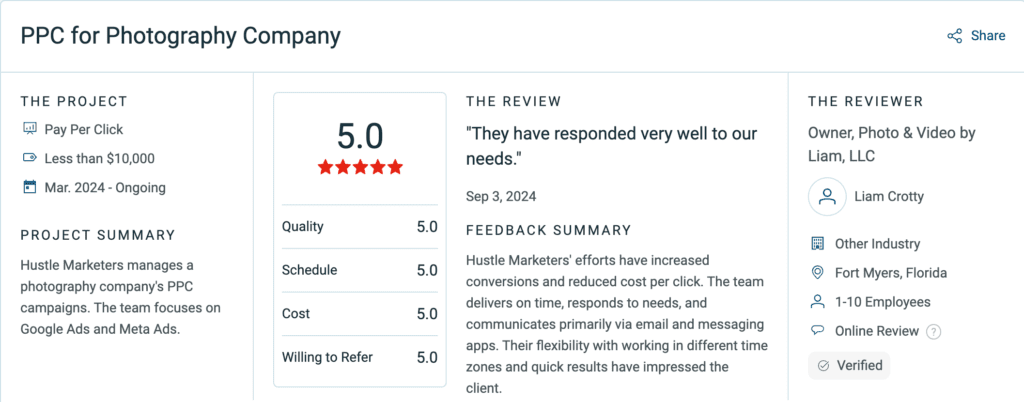Screen dimensions: 1024x402
Task: Click the Liam Crotty avatar icon
Action: pyautogui.click(x=827, y=196)
